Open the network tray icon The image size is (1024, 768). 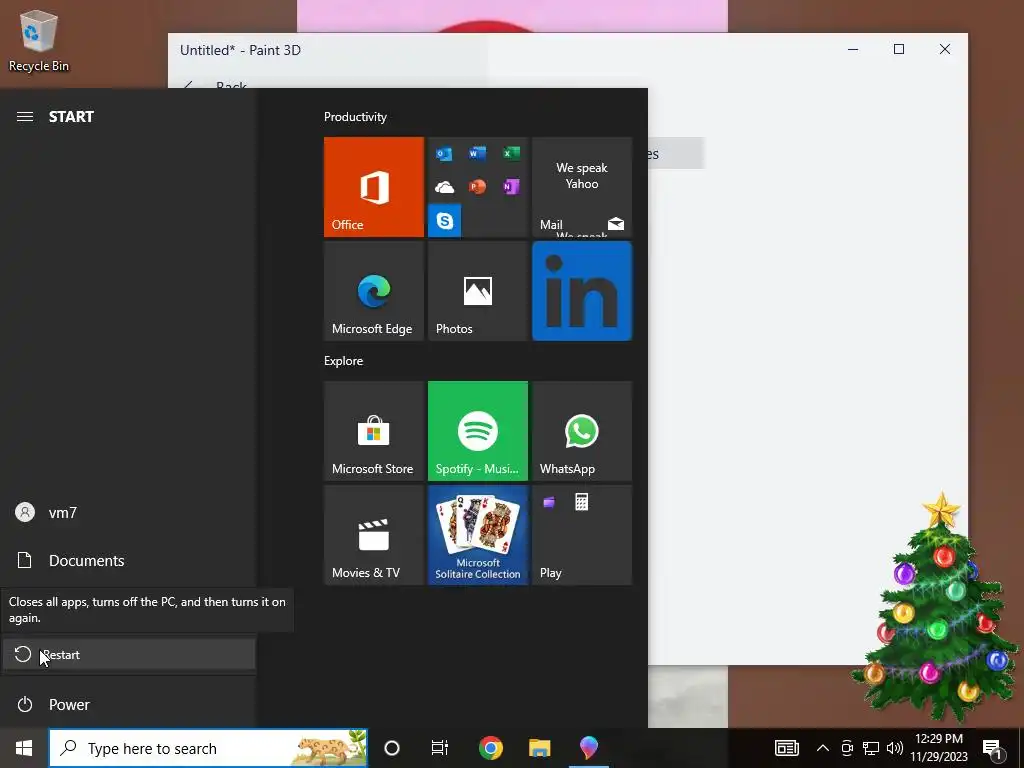click(x=871, y=748)
